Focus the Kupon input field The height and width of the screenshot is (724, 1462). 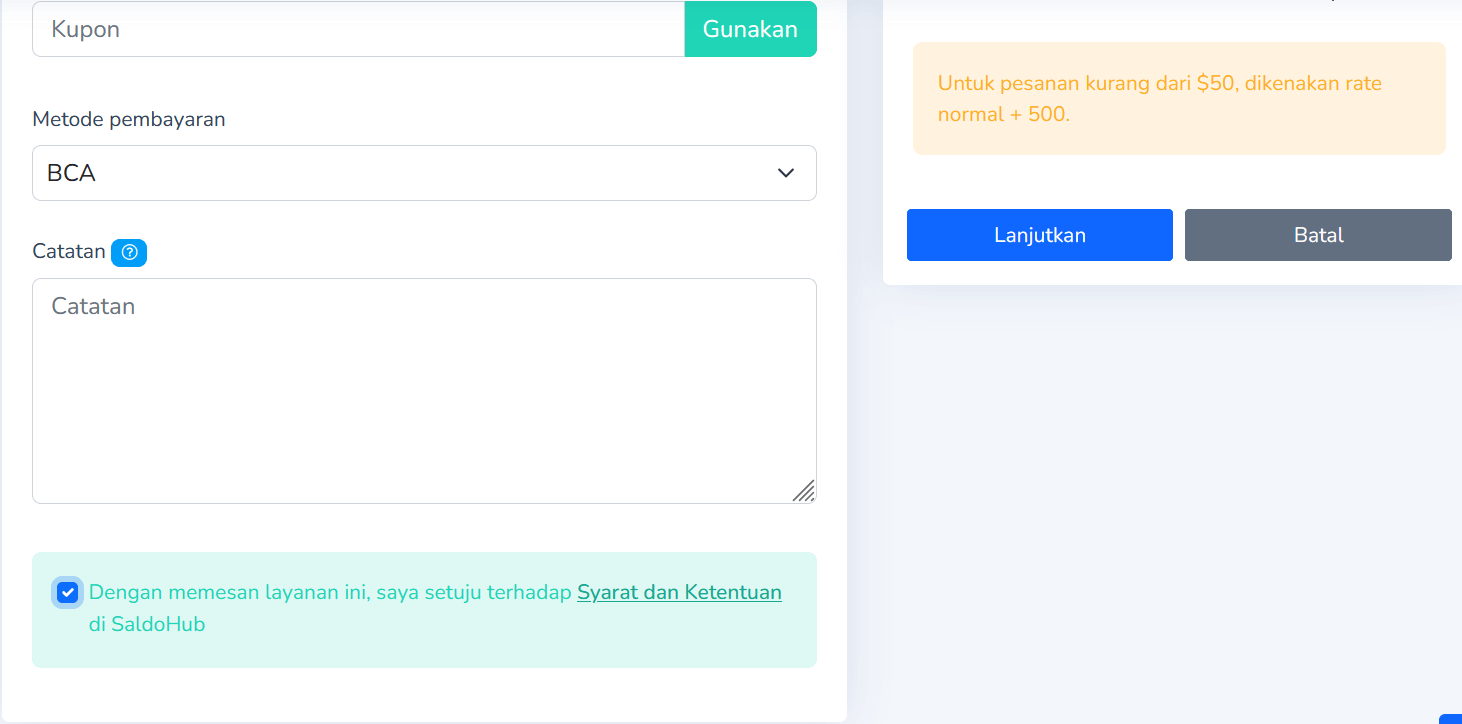coord(358,29)
